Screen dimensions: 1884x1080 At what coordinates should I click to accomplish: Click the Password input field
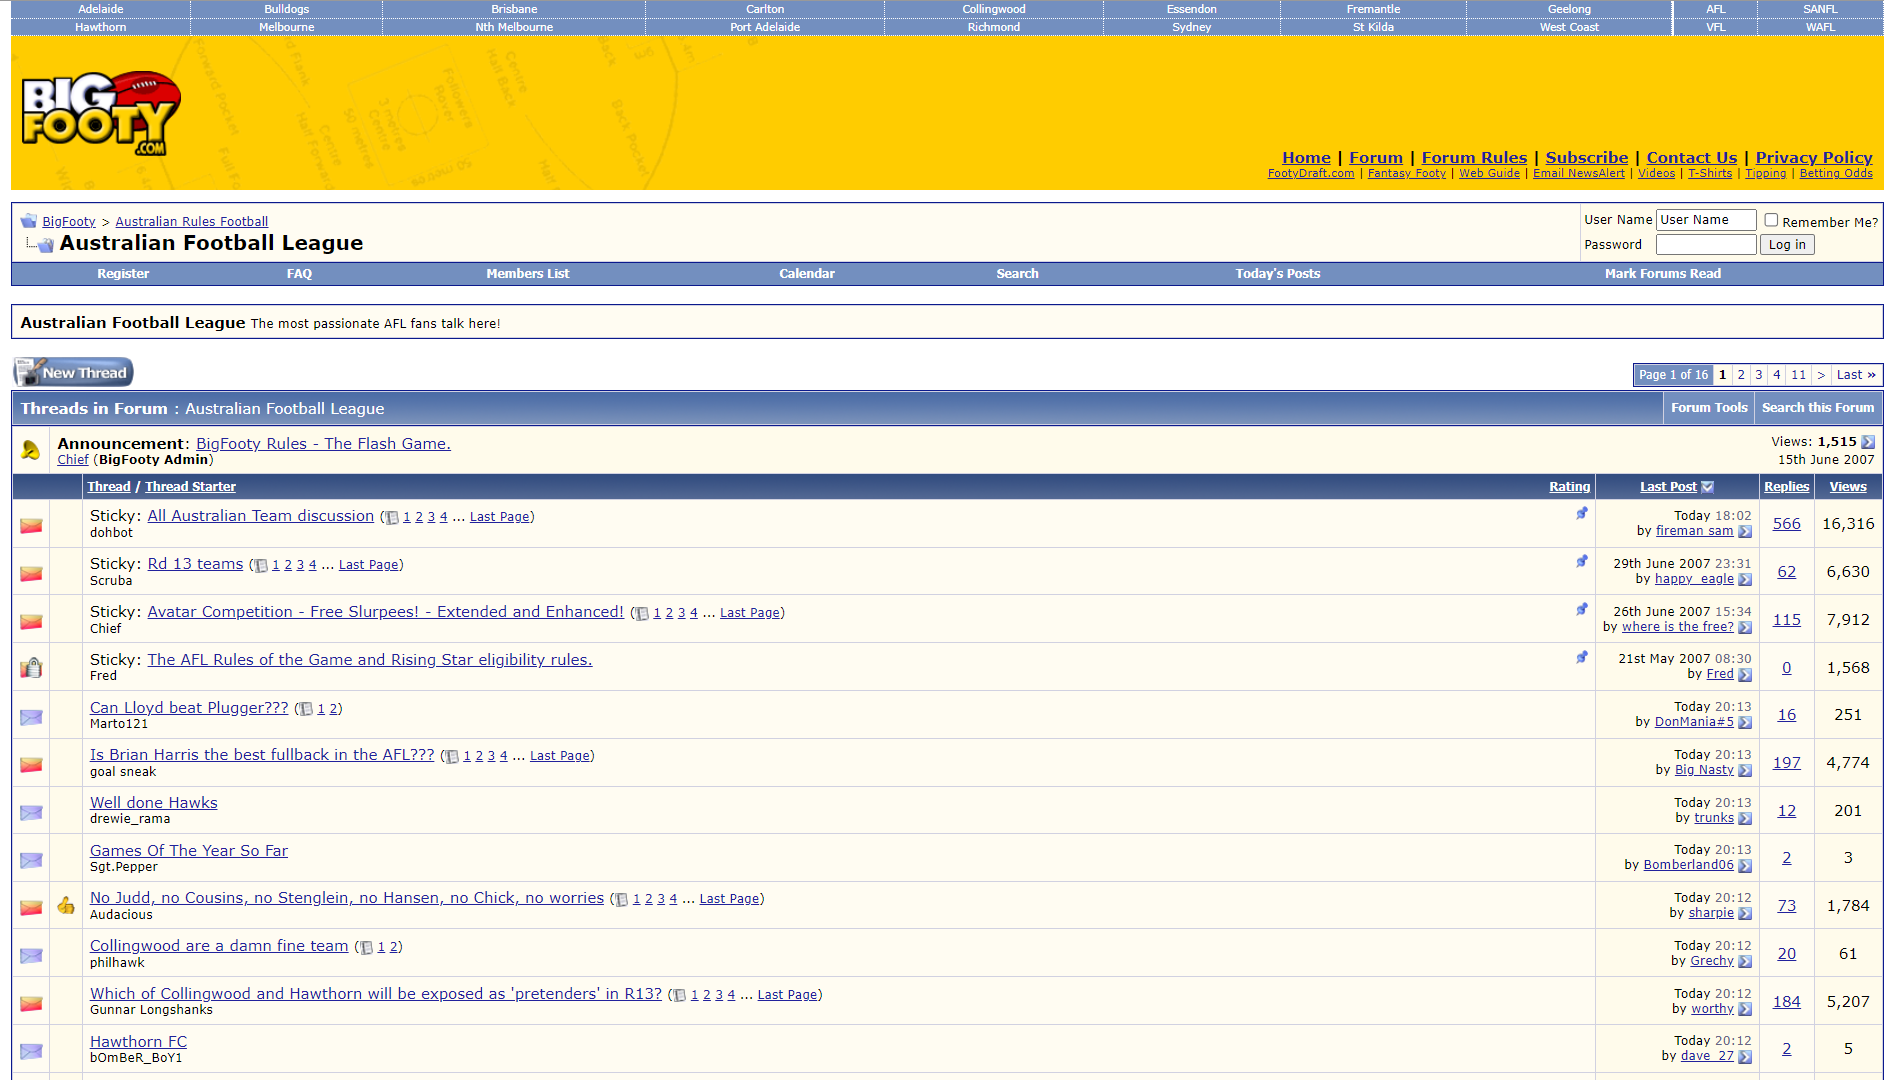pyautogui.click(x=1706, y=245)
